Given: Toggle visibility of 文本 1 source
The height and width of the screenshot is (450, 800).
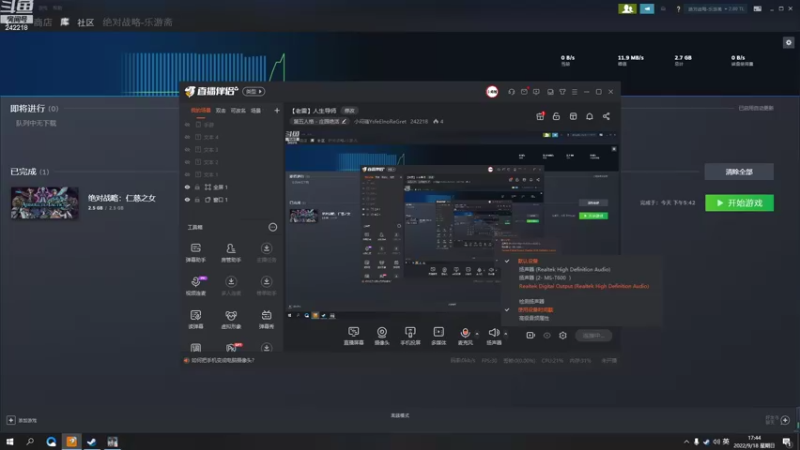Looking at the screenshot, I should coord(187,175).
